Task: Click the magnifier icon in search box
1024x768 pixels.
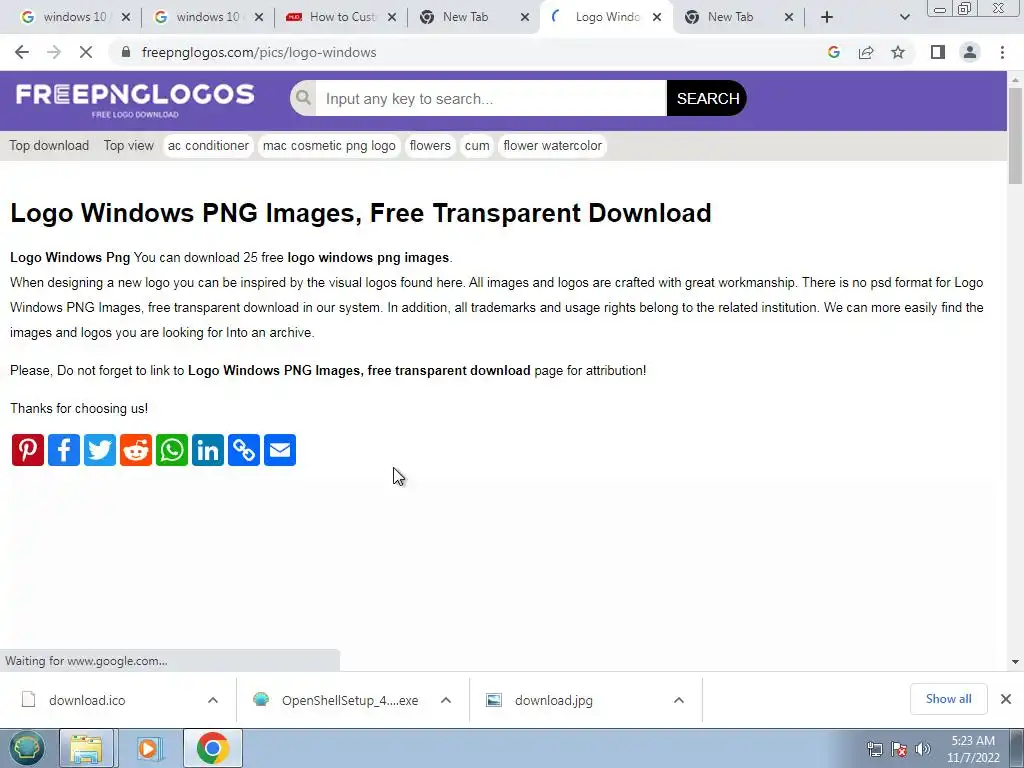Action: 303,98
